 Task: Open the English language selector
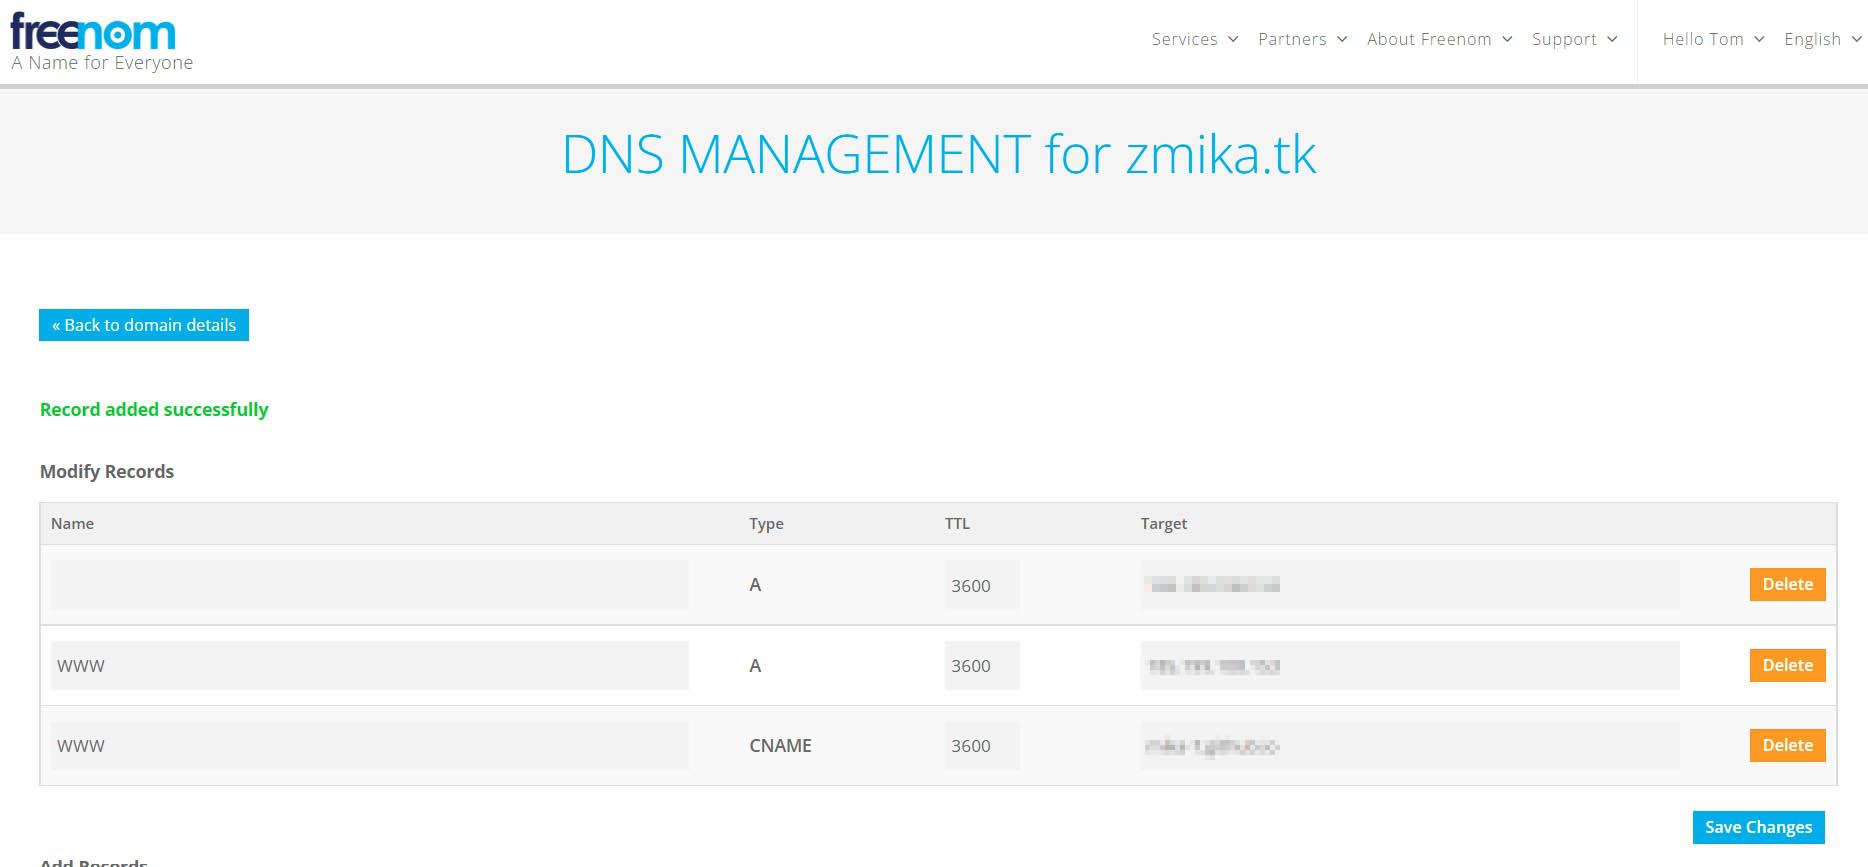pyautogui.click(x=1821, y=39)
